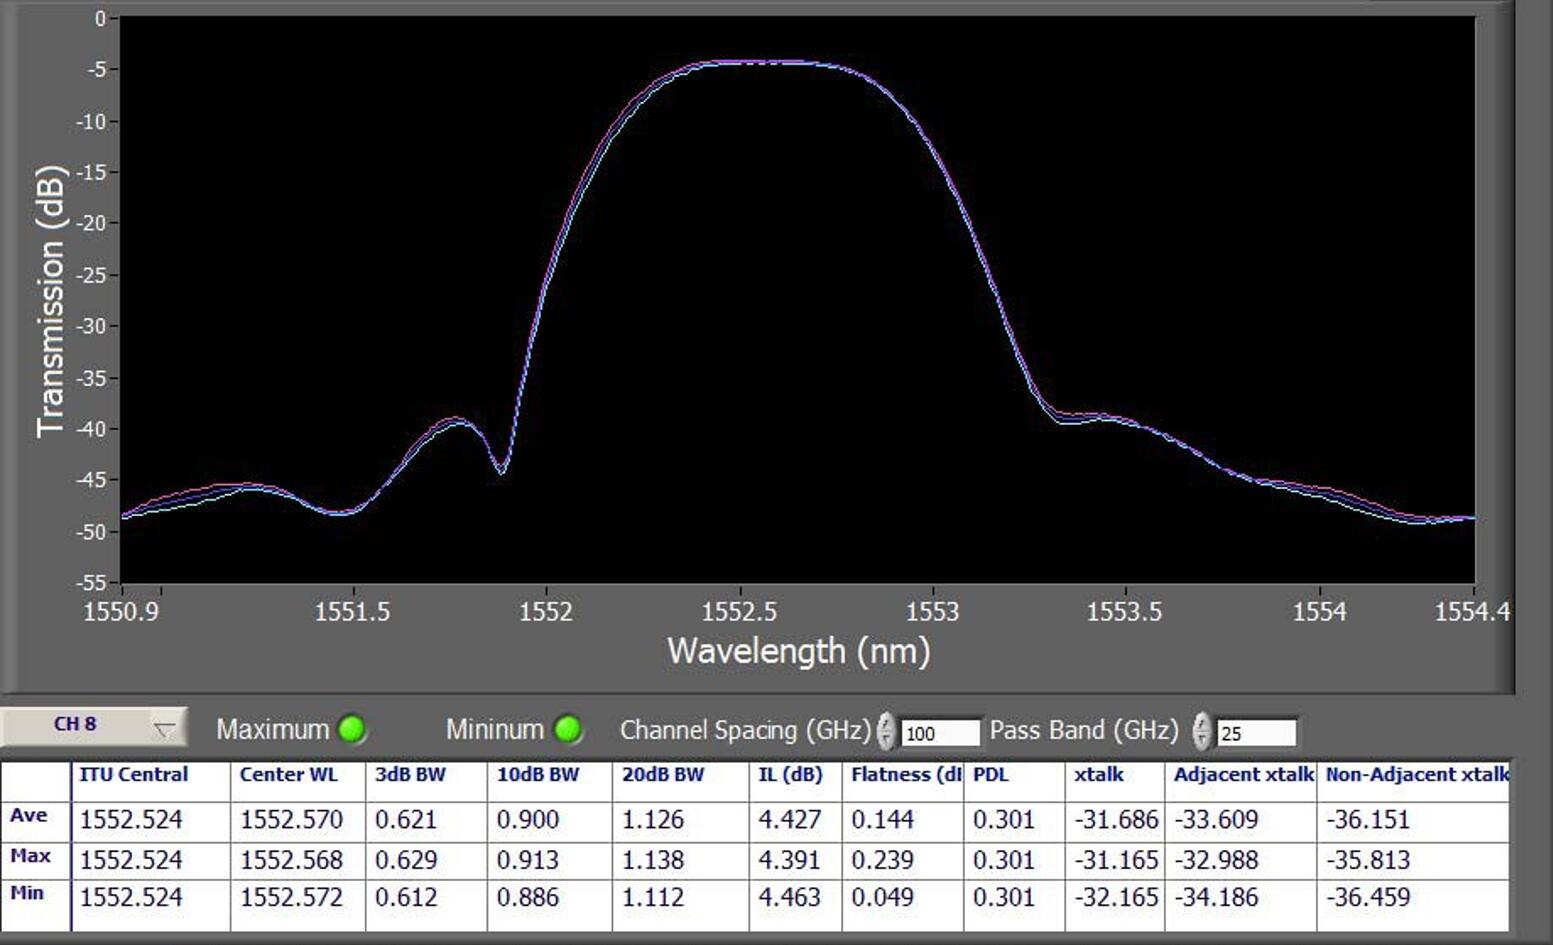This screenshot has height=945, width=1553.
Task: Decrement the Channel Spacing value arrow
Action: click(886, 737)
